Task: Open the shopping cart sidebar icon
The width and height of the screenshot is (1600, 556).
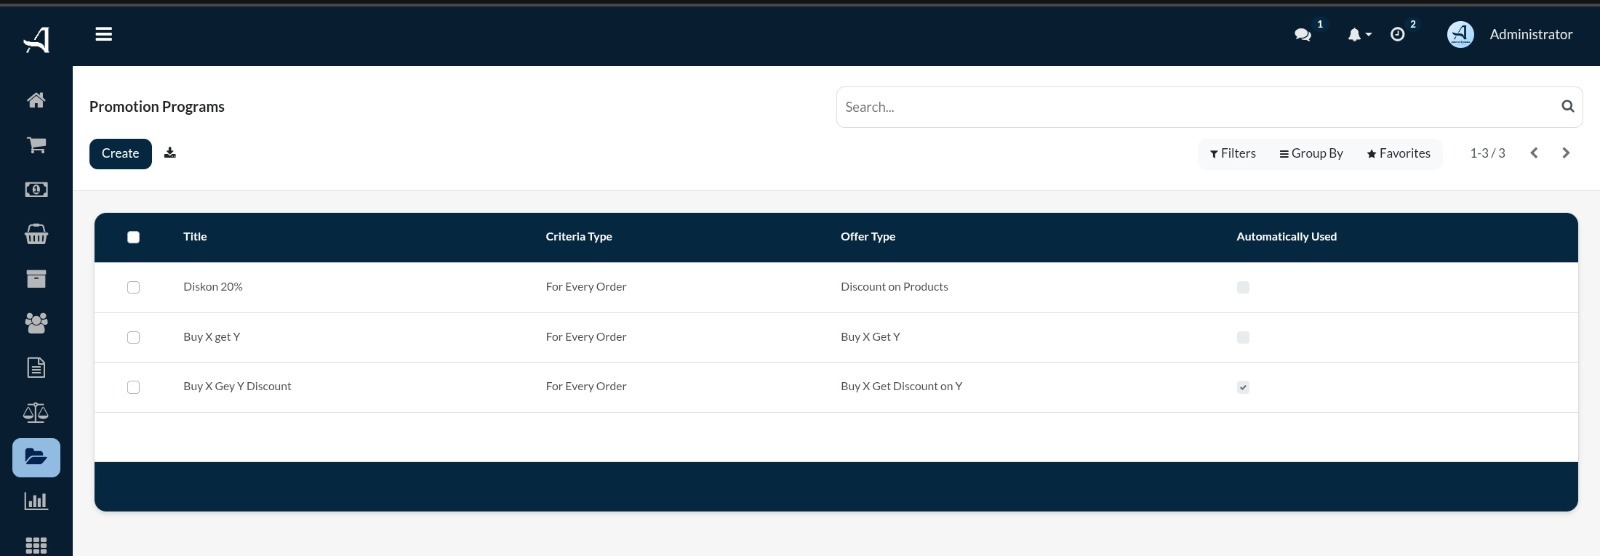Action: point(36,145)
